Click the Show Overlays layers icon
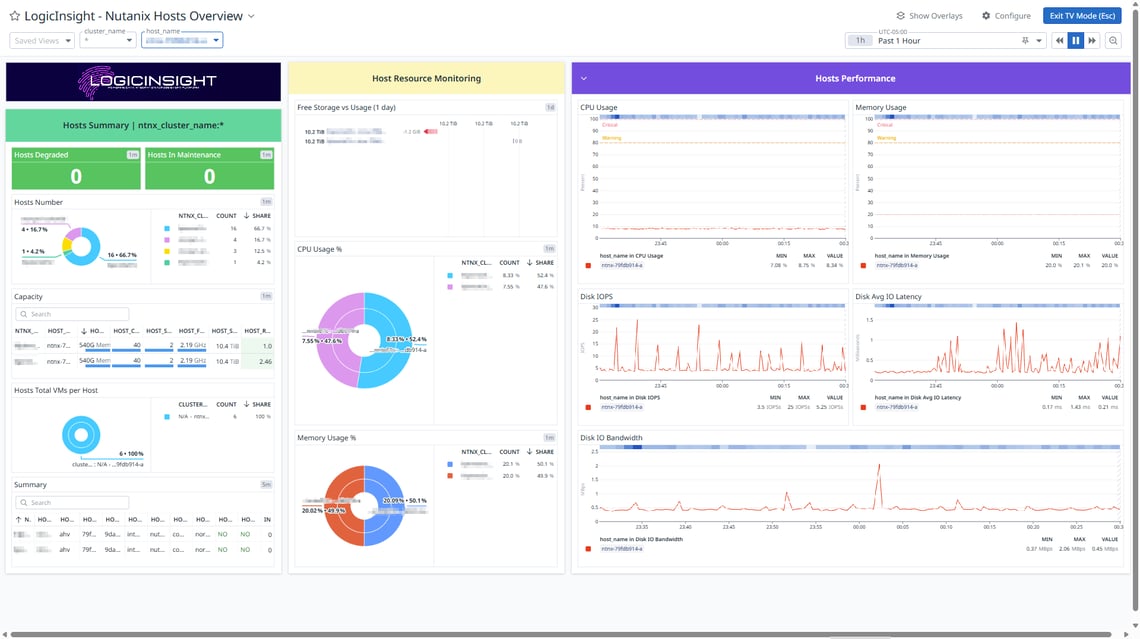This screenshot has height=639, width=1140. (900, 15)
